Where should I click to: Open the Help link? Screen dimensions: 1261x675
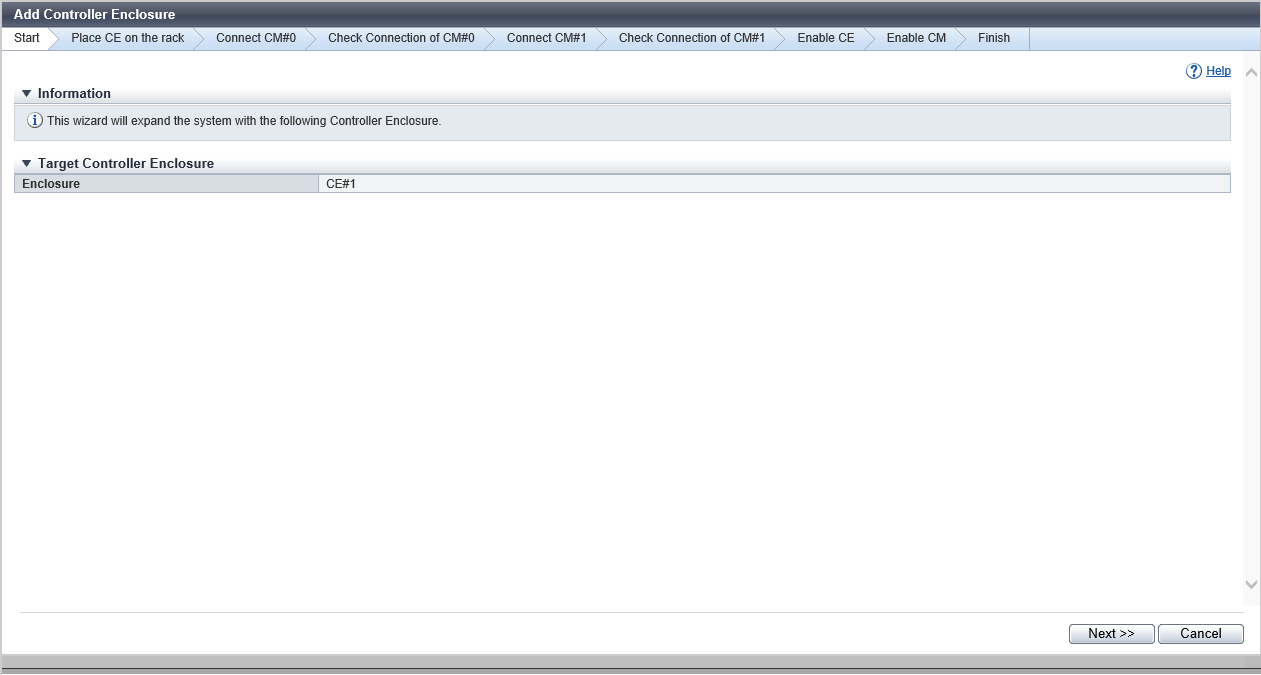[1218, 71]
